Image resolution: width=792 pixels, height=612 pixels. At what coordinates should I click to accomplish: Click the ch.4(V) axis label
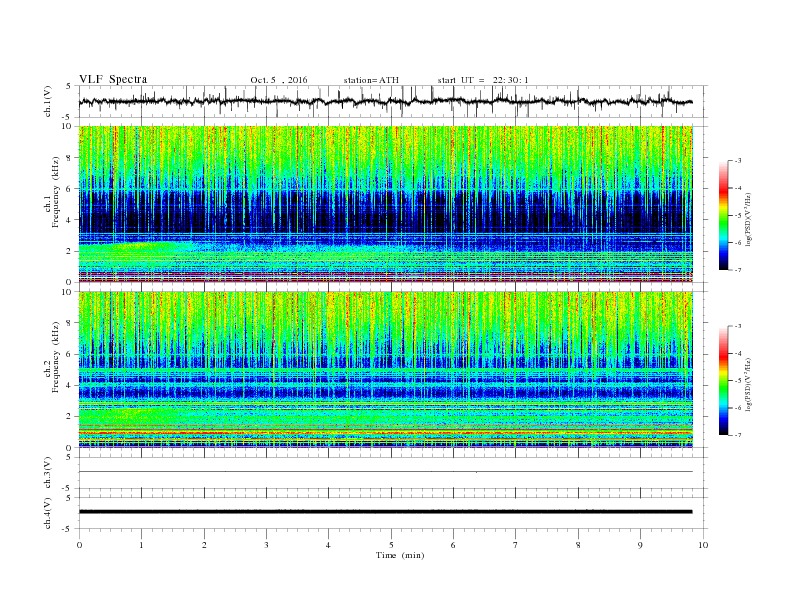(48, 513)
